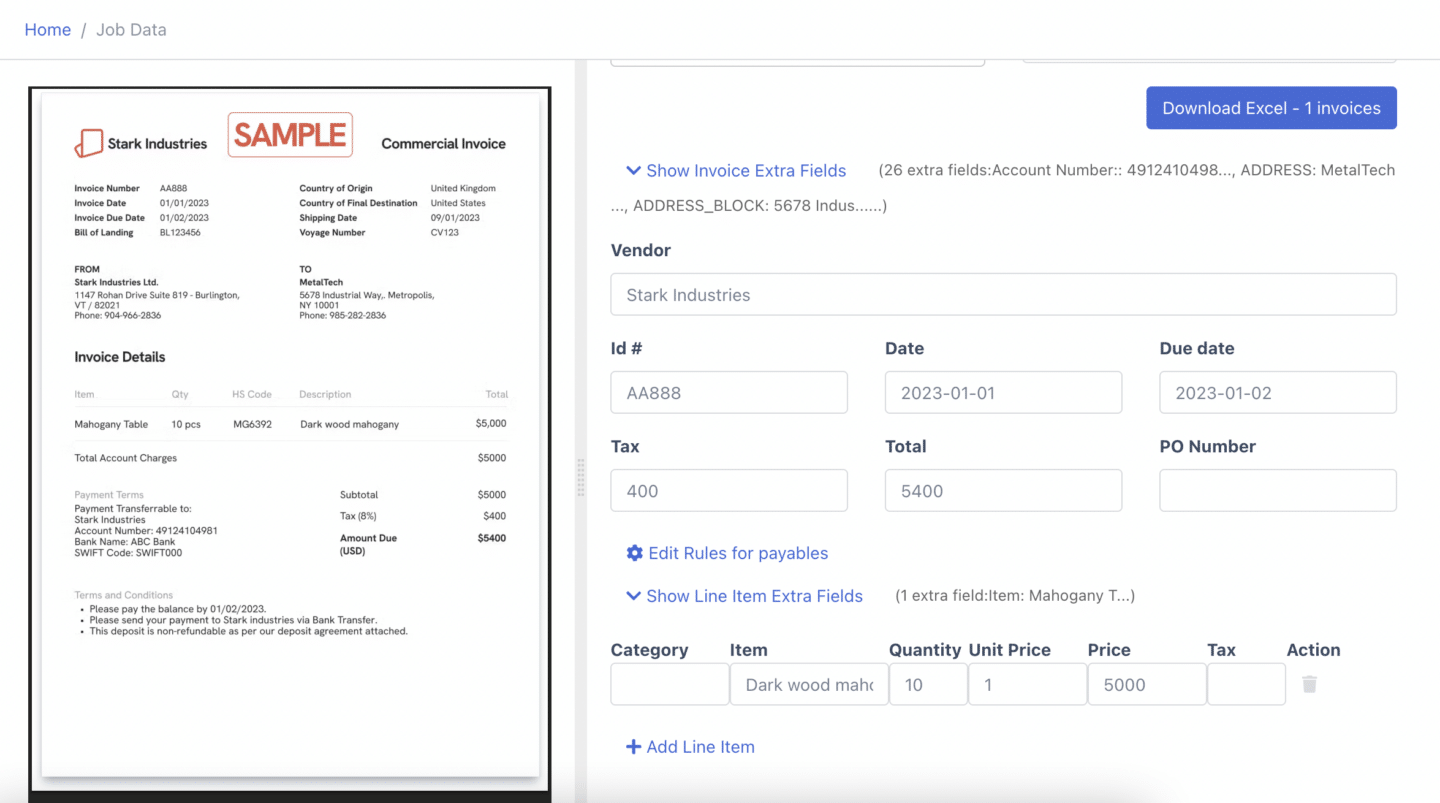Click the line item Category field
The width and height of the screenshot is (1440, 803).
[670, 685]
